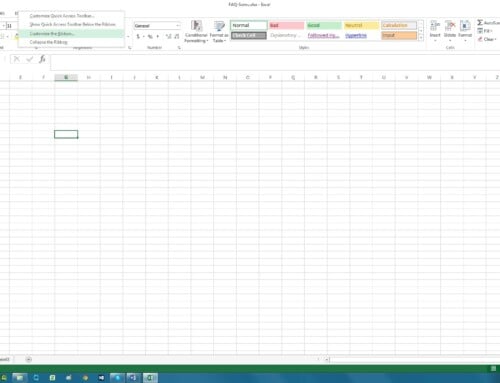Screen dimensions: 500x383
Task: Open Conditional Formatting menu
Action: (x=196, y=31)
